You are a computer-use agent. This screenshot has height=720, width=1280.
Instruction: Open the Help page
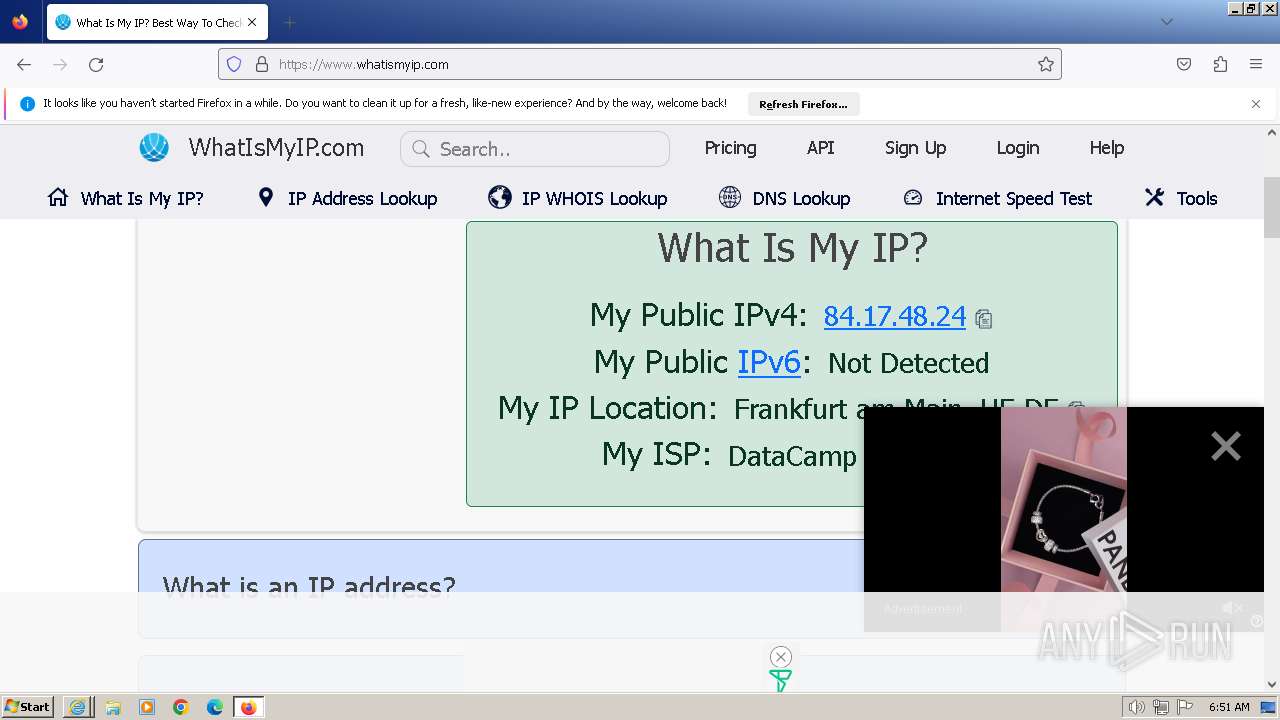click(1106, 148)
